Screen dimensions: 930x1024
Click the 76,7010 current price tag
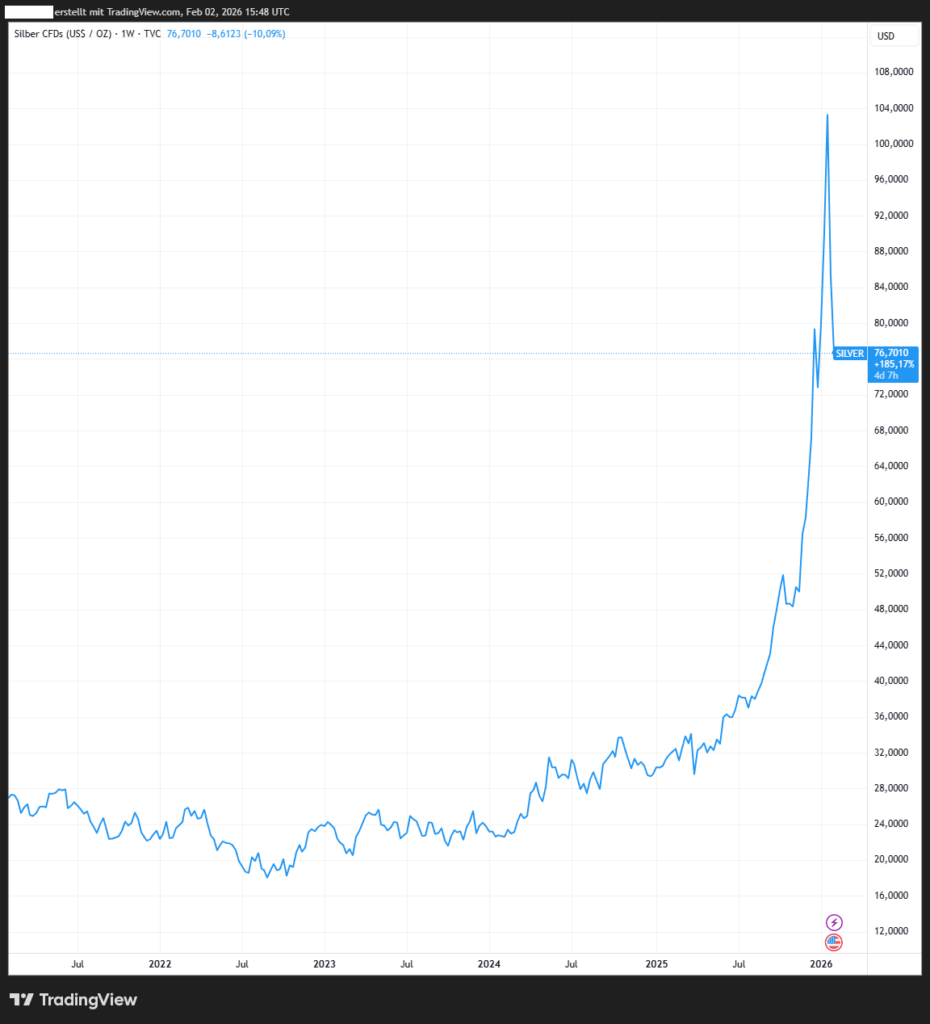tap(892, 353)
